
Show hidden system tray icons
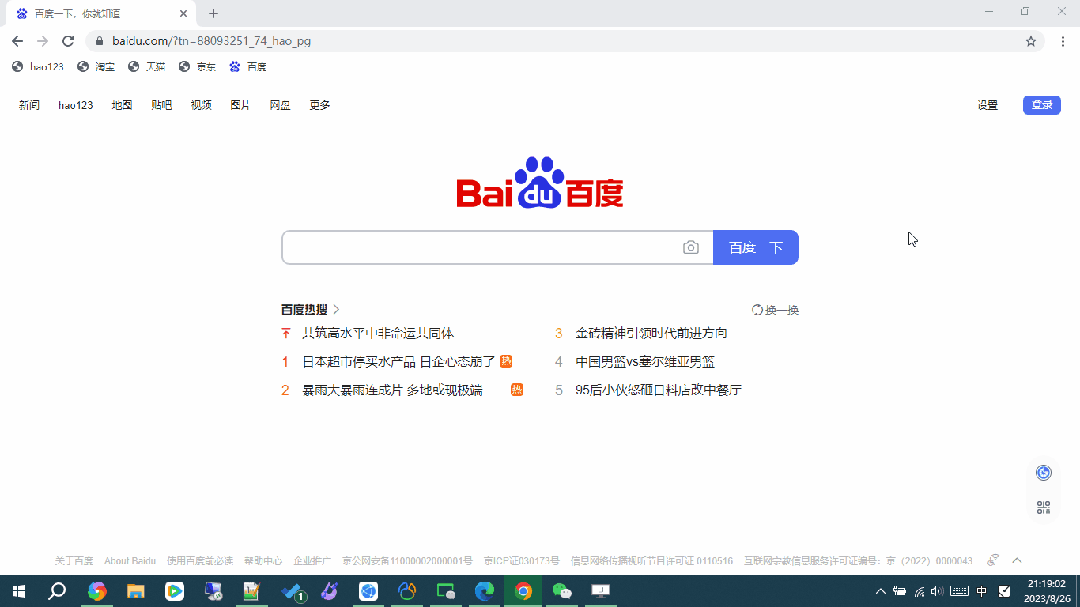pyautogui.click(x=880, y=591)
